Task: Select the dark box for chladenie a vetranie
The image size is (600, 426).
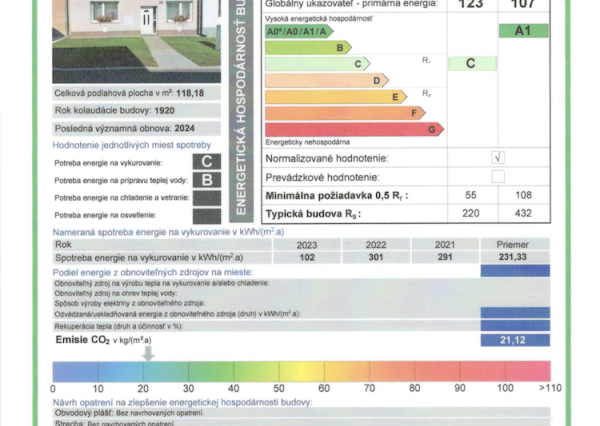Action: pos(206,197)
